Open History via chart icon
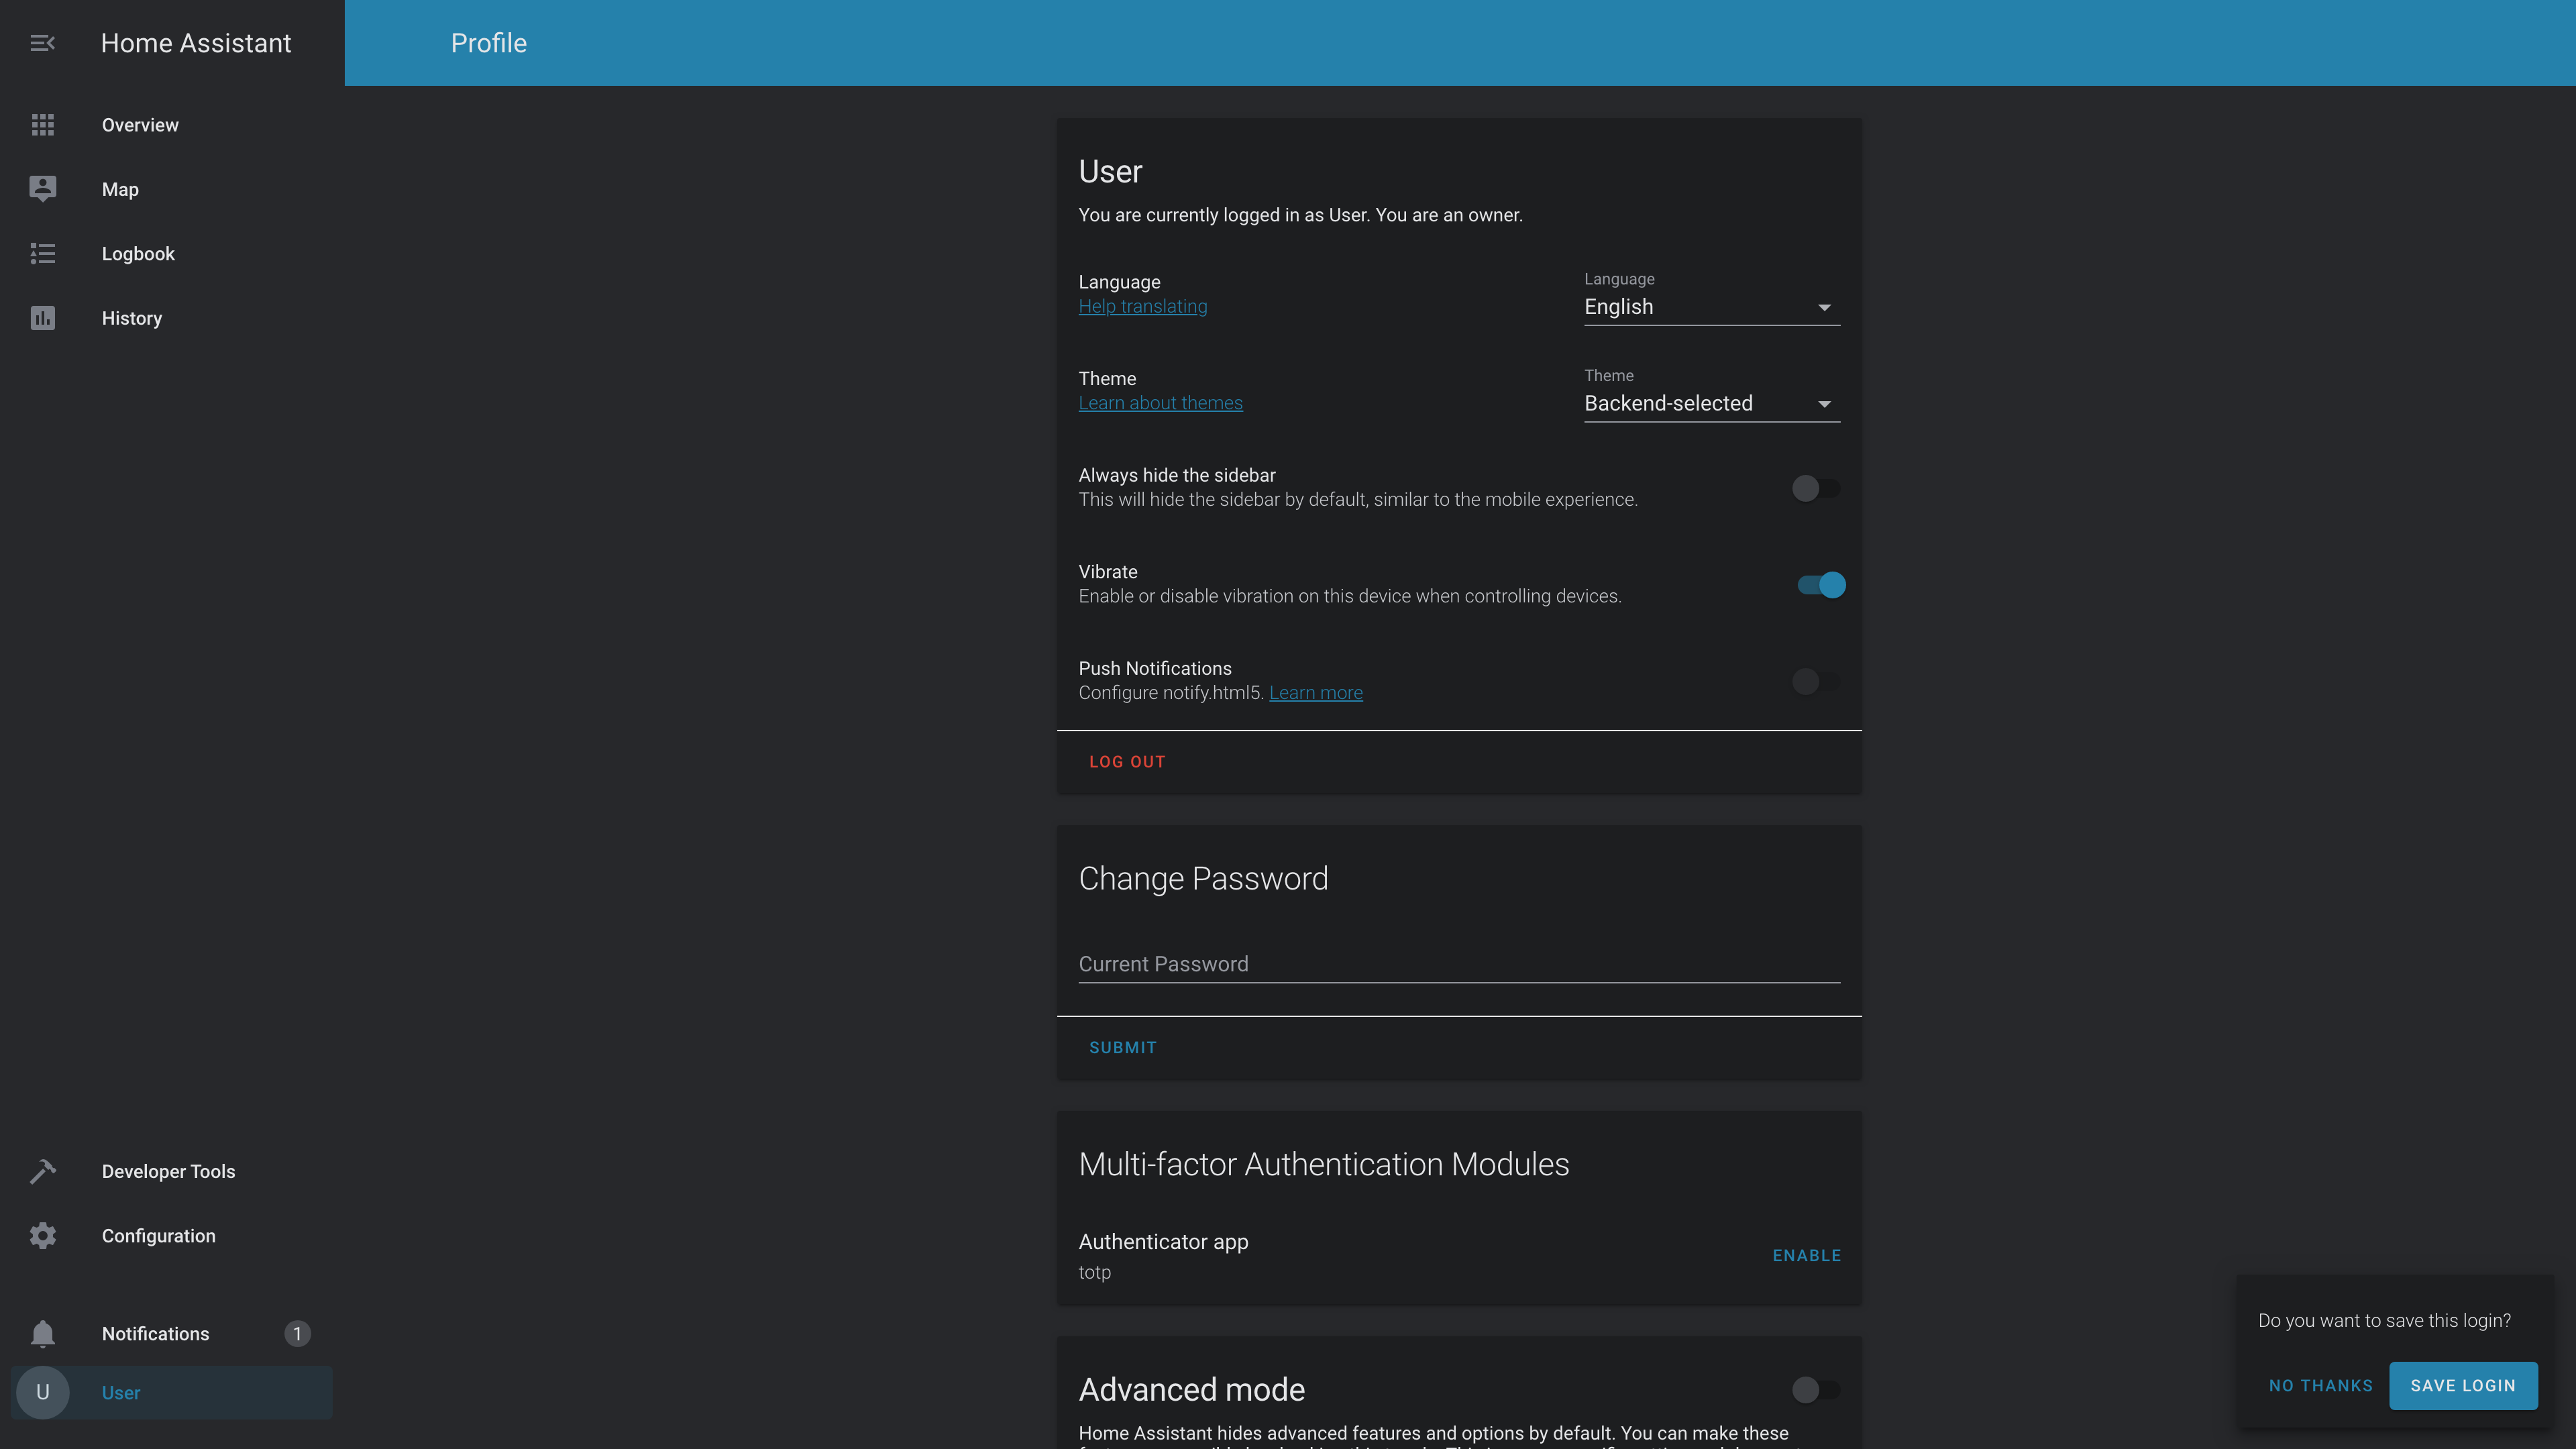 pyautogui.click(x=42, y=318)
